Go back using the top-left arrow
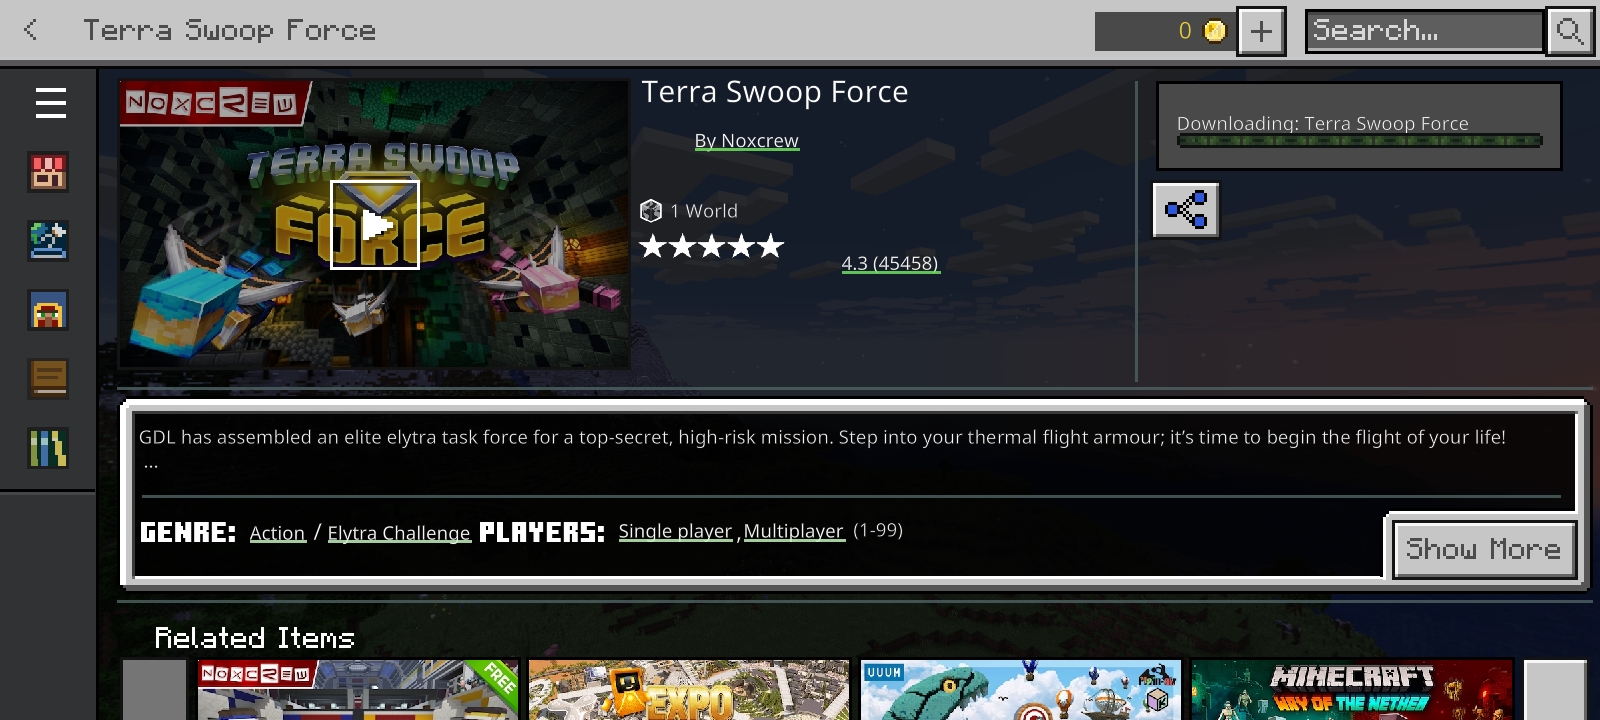This screenshot has height=720, width=1600. [x=31, y=30]
